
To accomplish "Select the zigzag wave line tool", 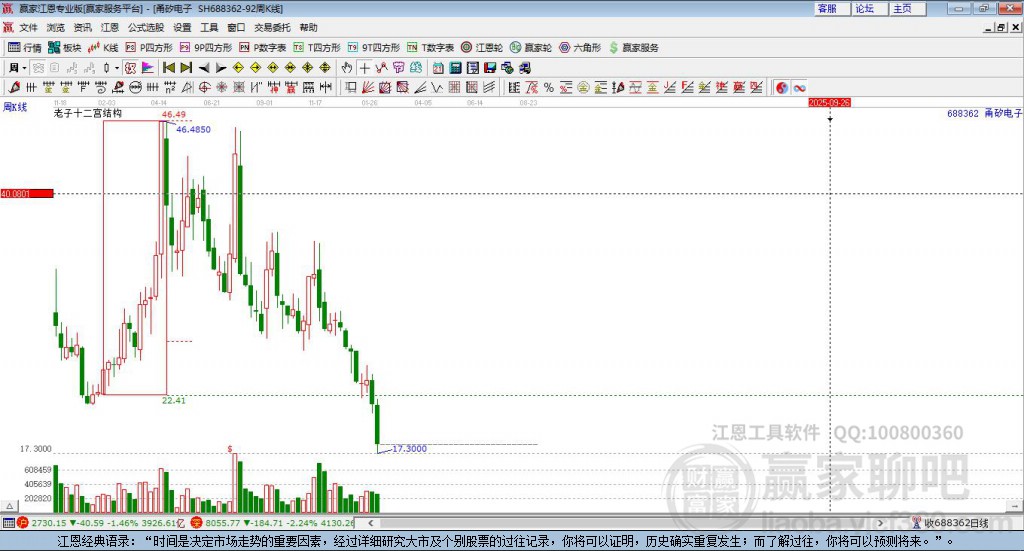I will tap(436, 87).
